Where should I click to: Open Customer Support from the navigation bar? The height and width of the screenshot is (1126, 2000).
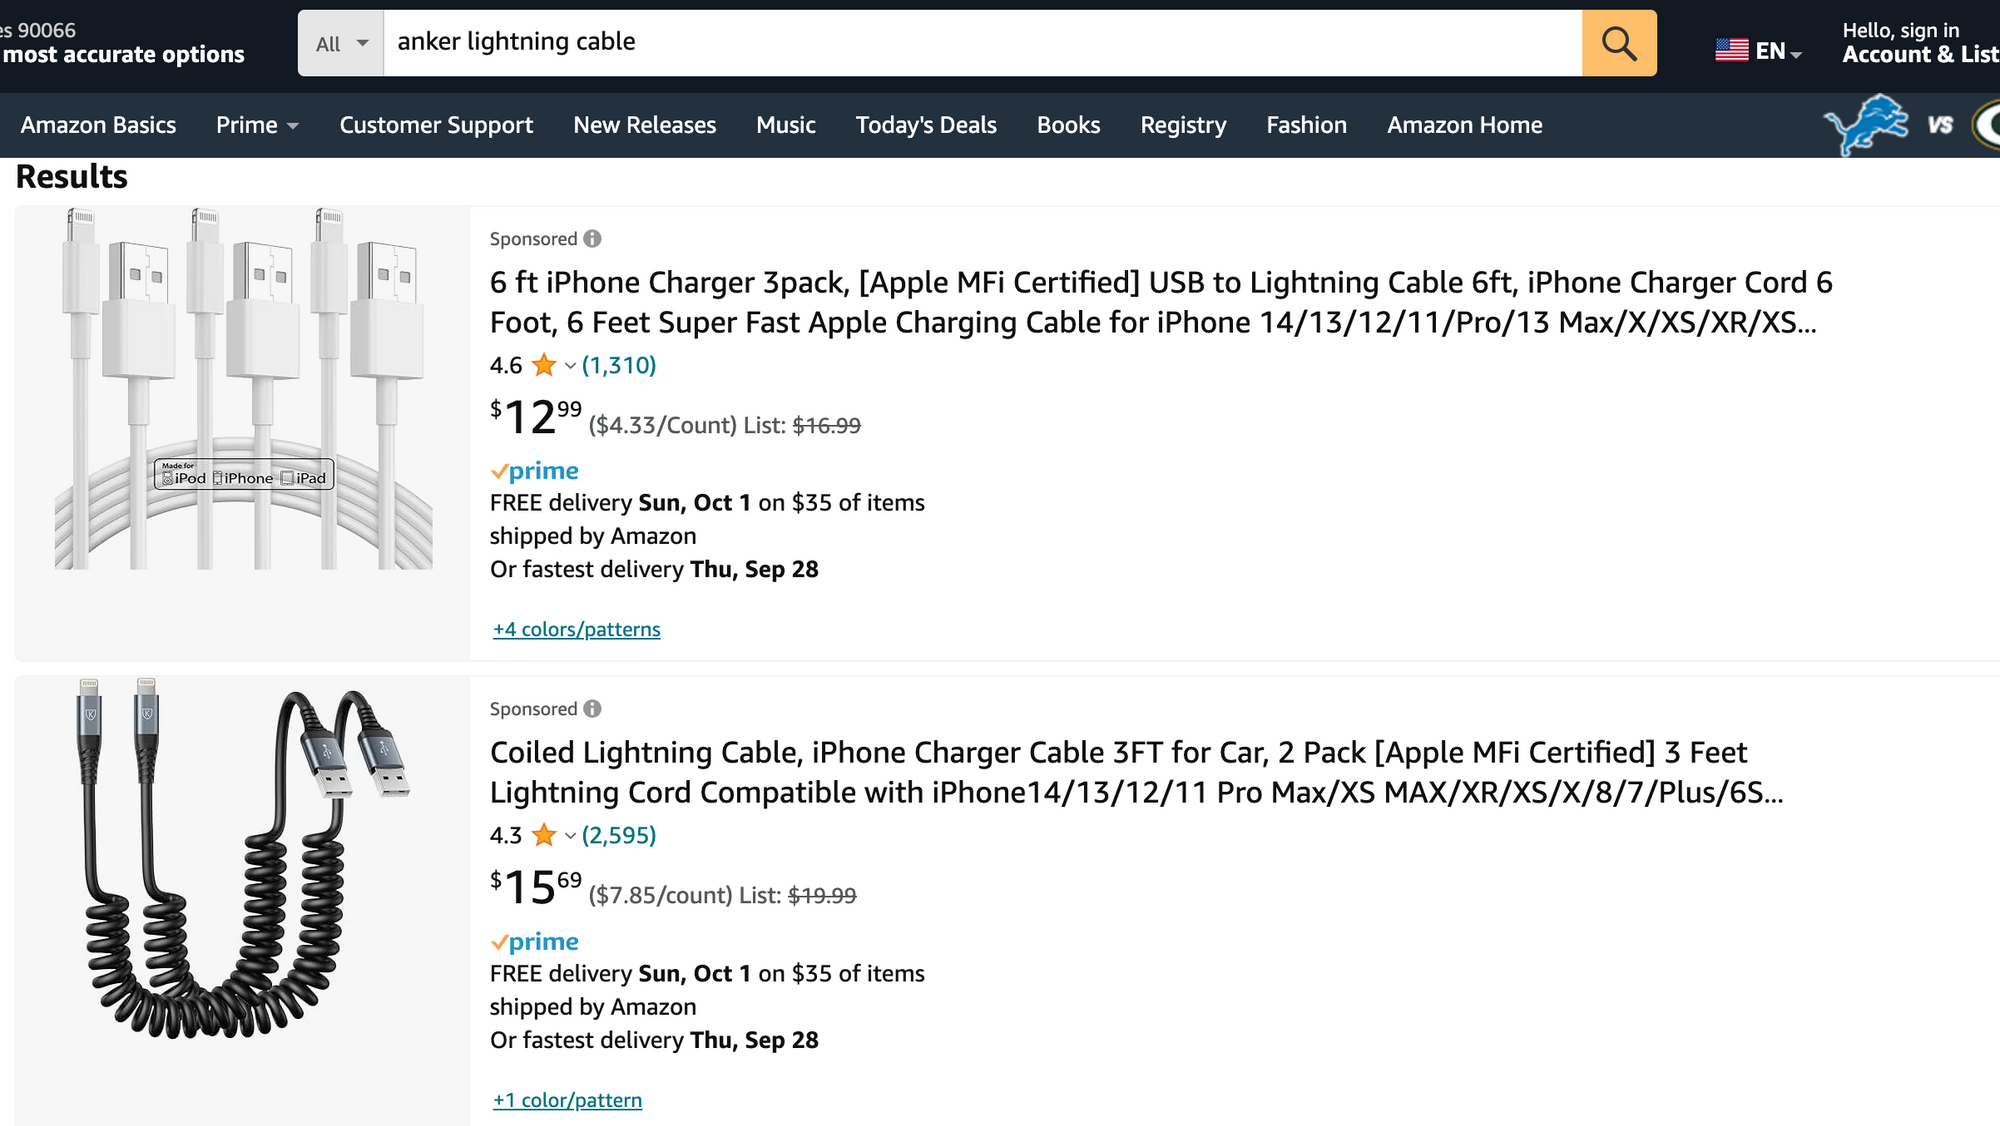coord(436,125)
